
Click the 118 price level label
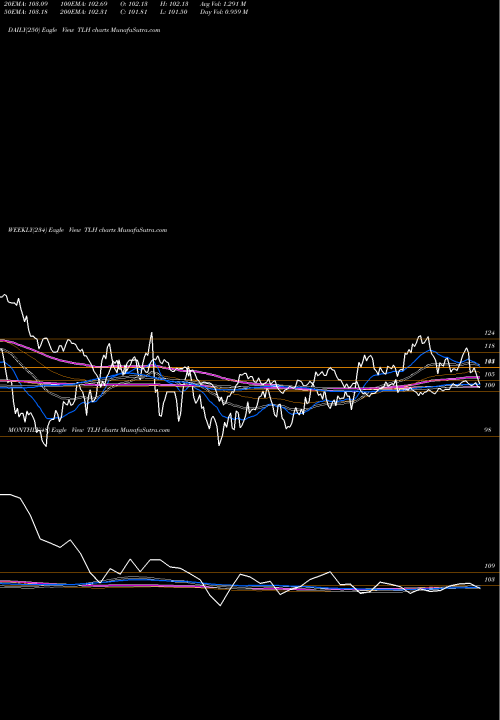coord(489,346)
